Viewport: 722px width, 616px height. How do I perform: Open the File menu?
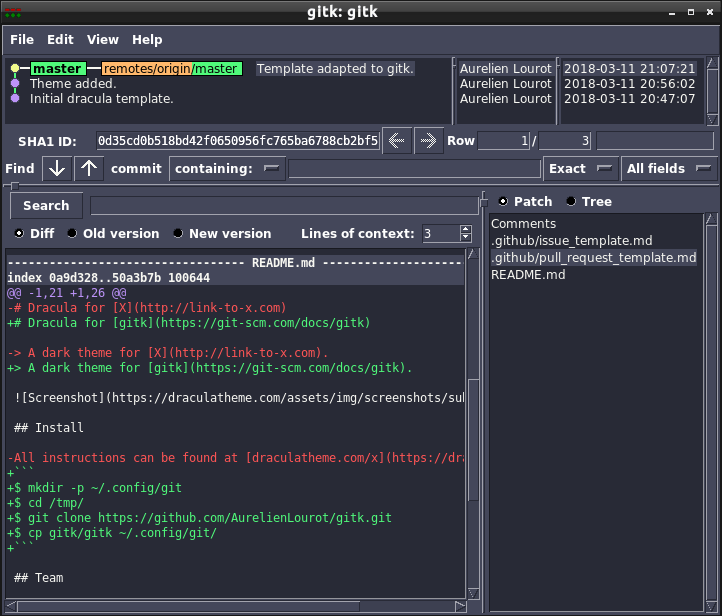coord(22,40)
